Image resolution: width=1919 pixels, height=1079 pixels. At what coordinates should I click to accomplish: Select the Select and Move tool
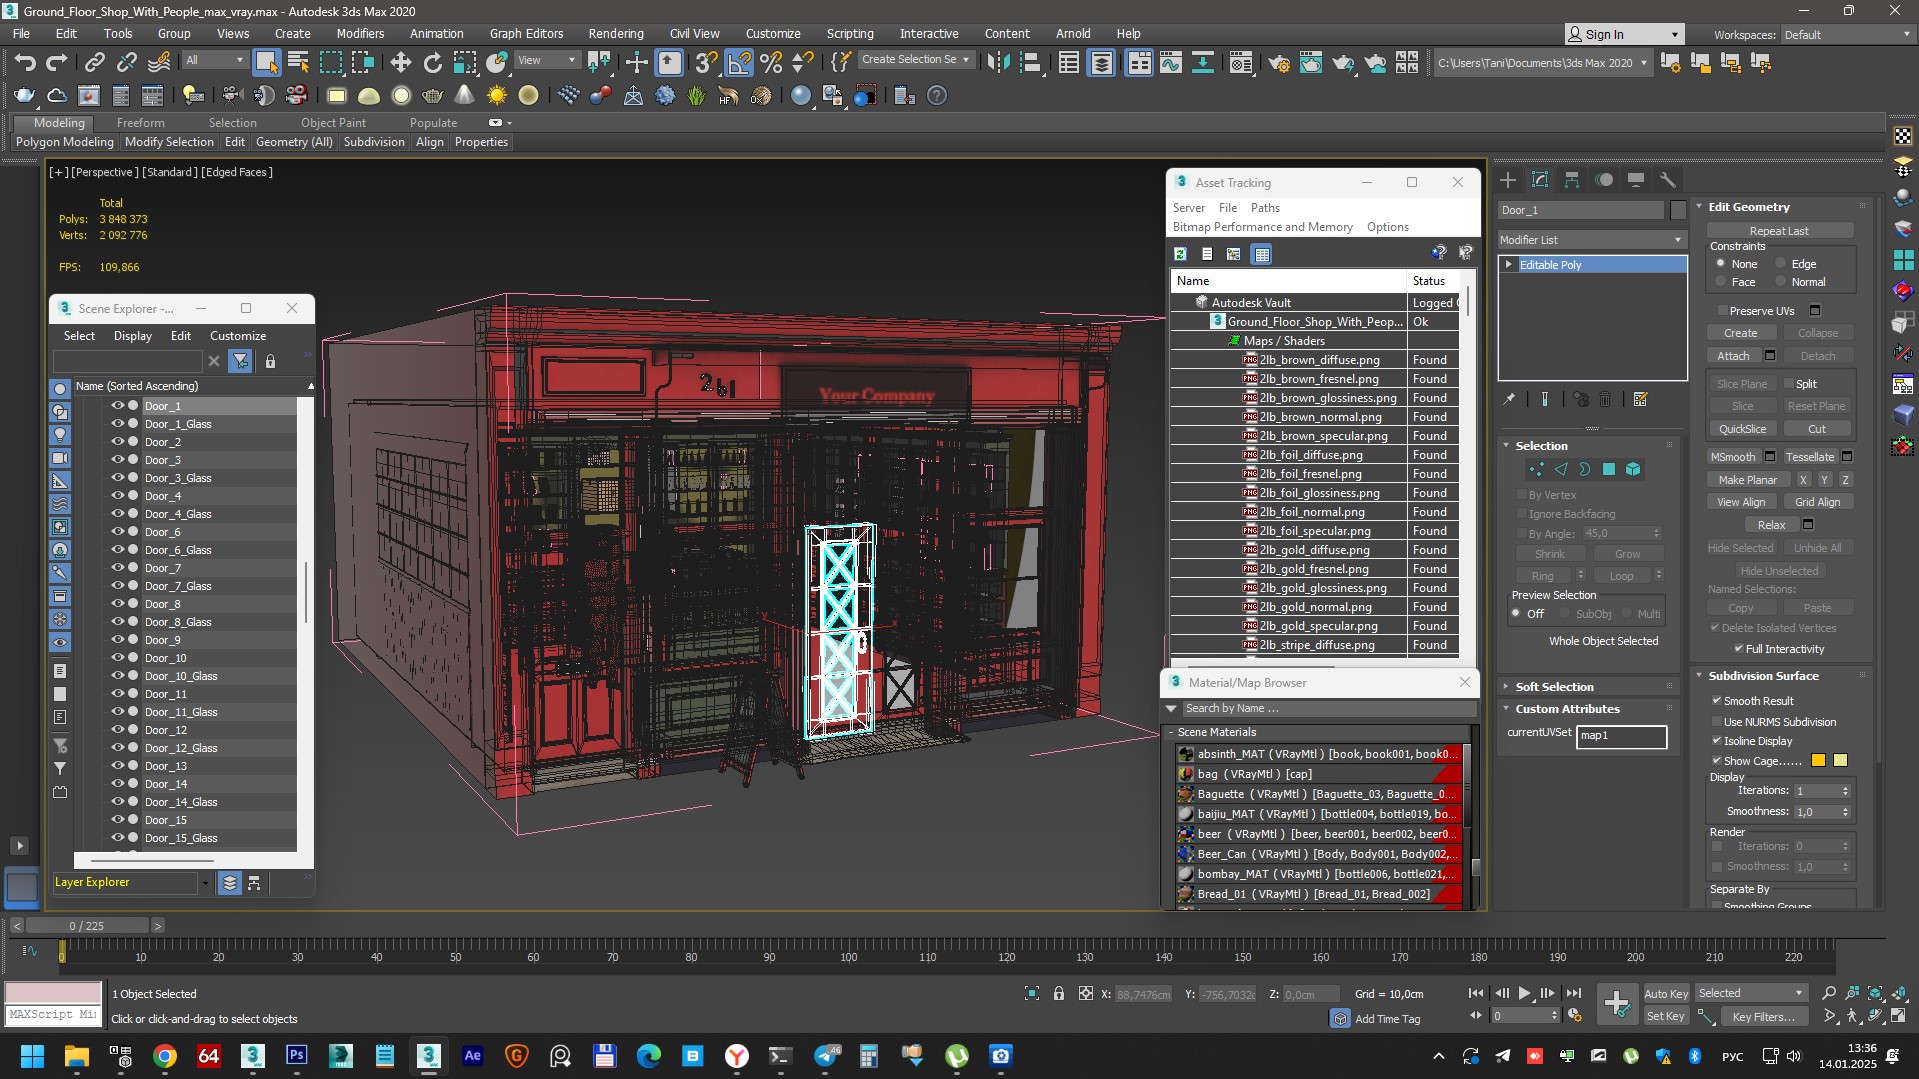(x=400, y=63)
